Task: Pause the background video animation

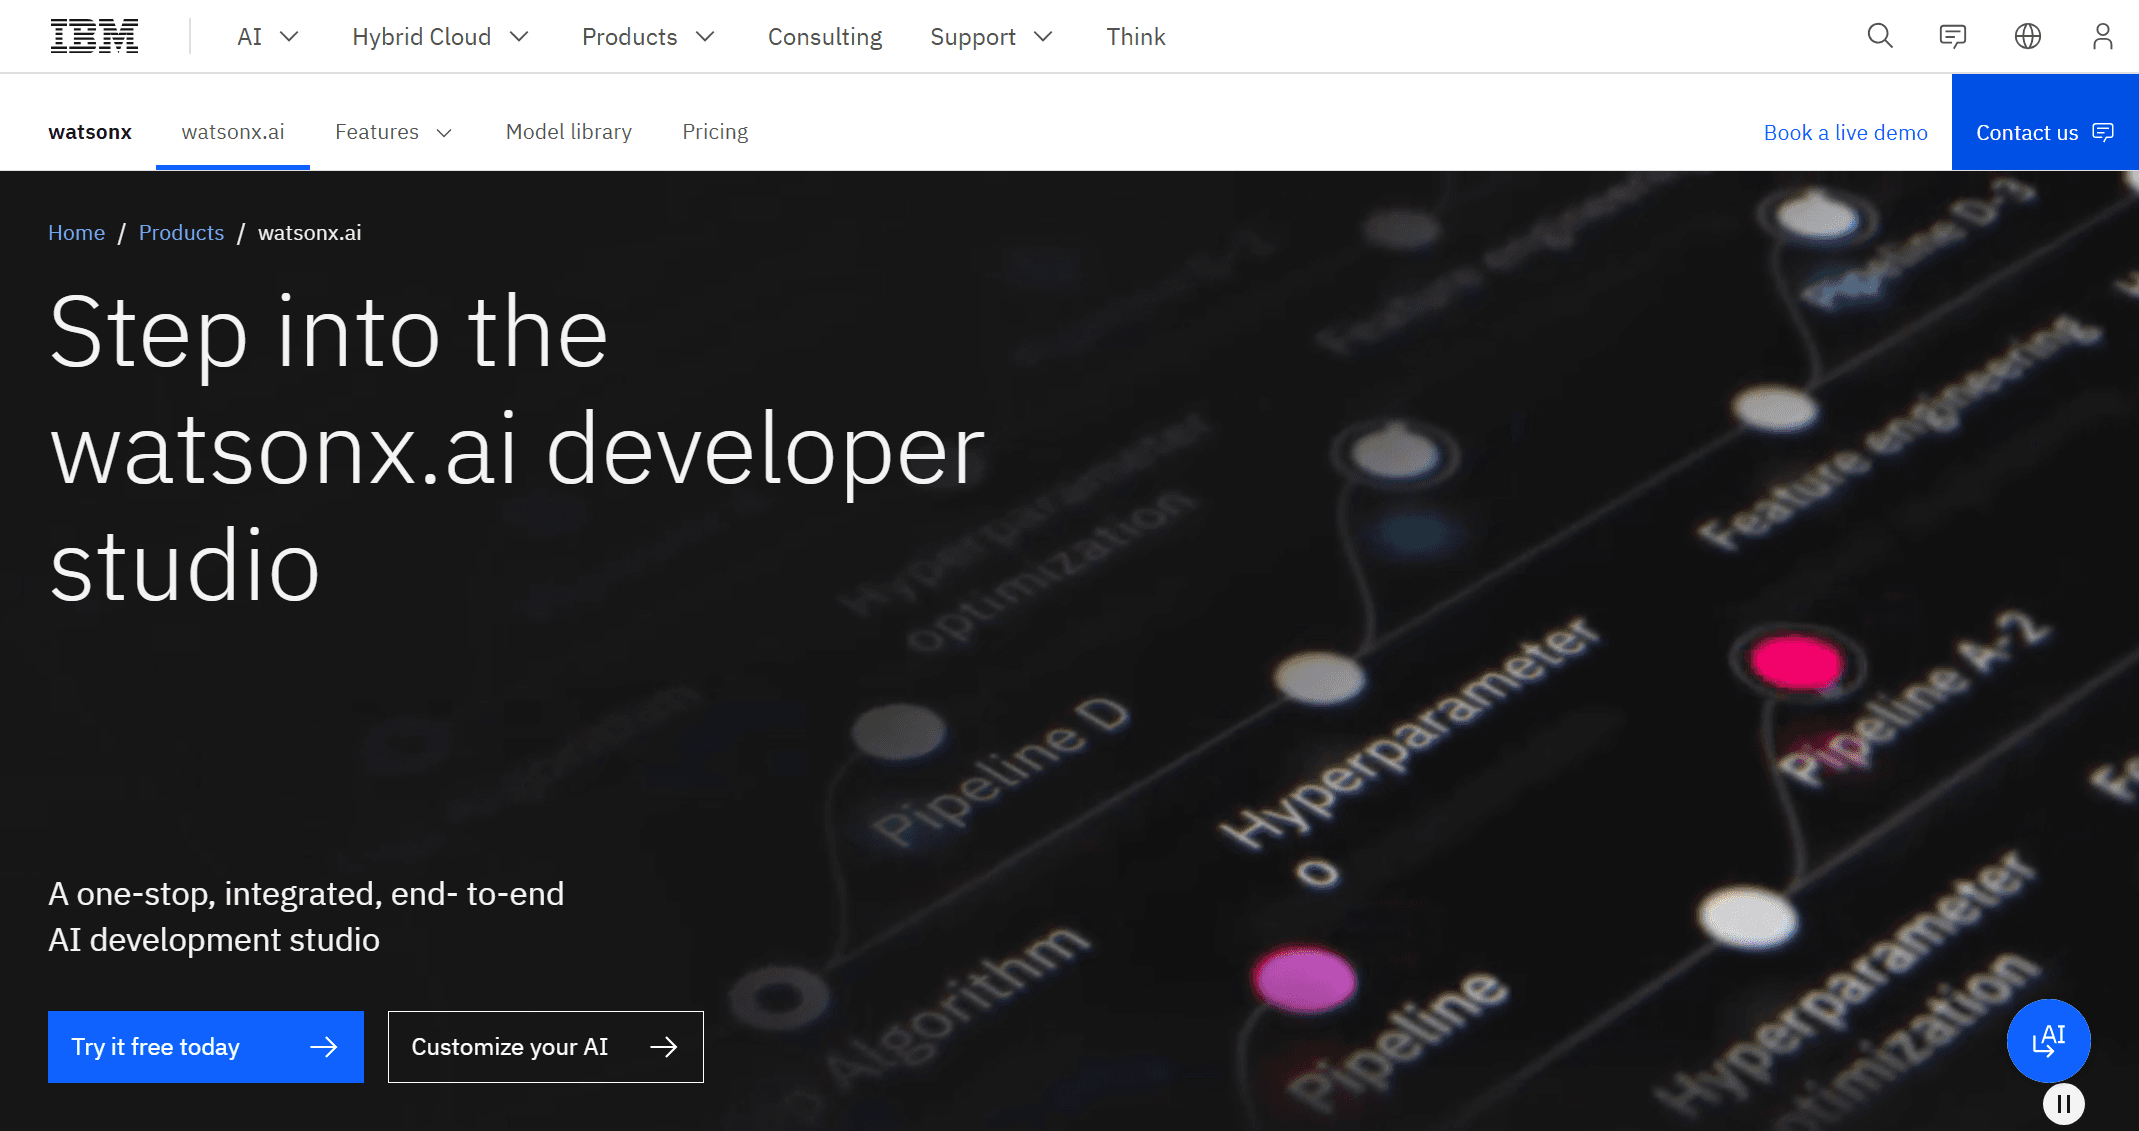Action: pyautogui.click(x=2063, y=1104)
